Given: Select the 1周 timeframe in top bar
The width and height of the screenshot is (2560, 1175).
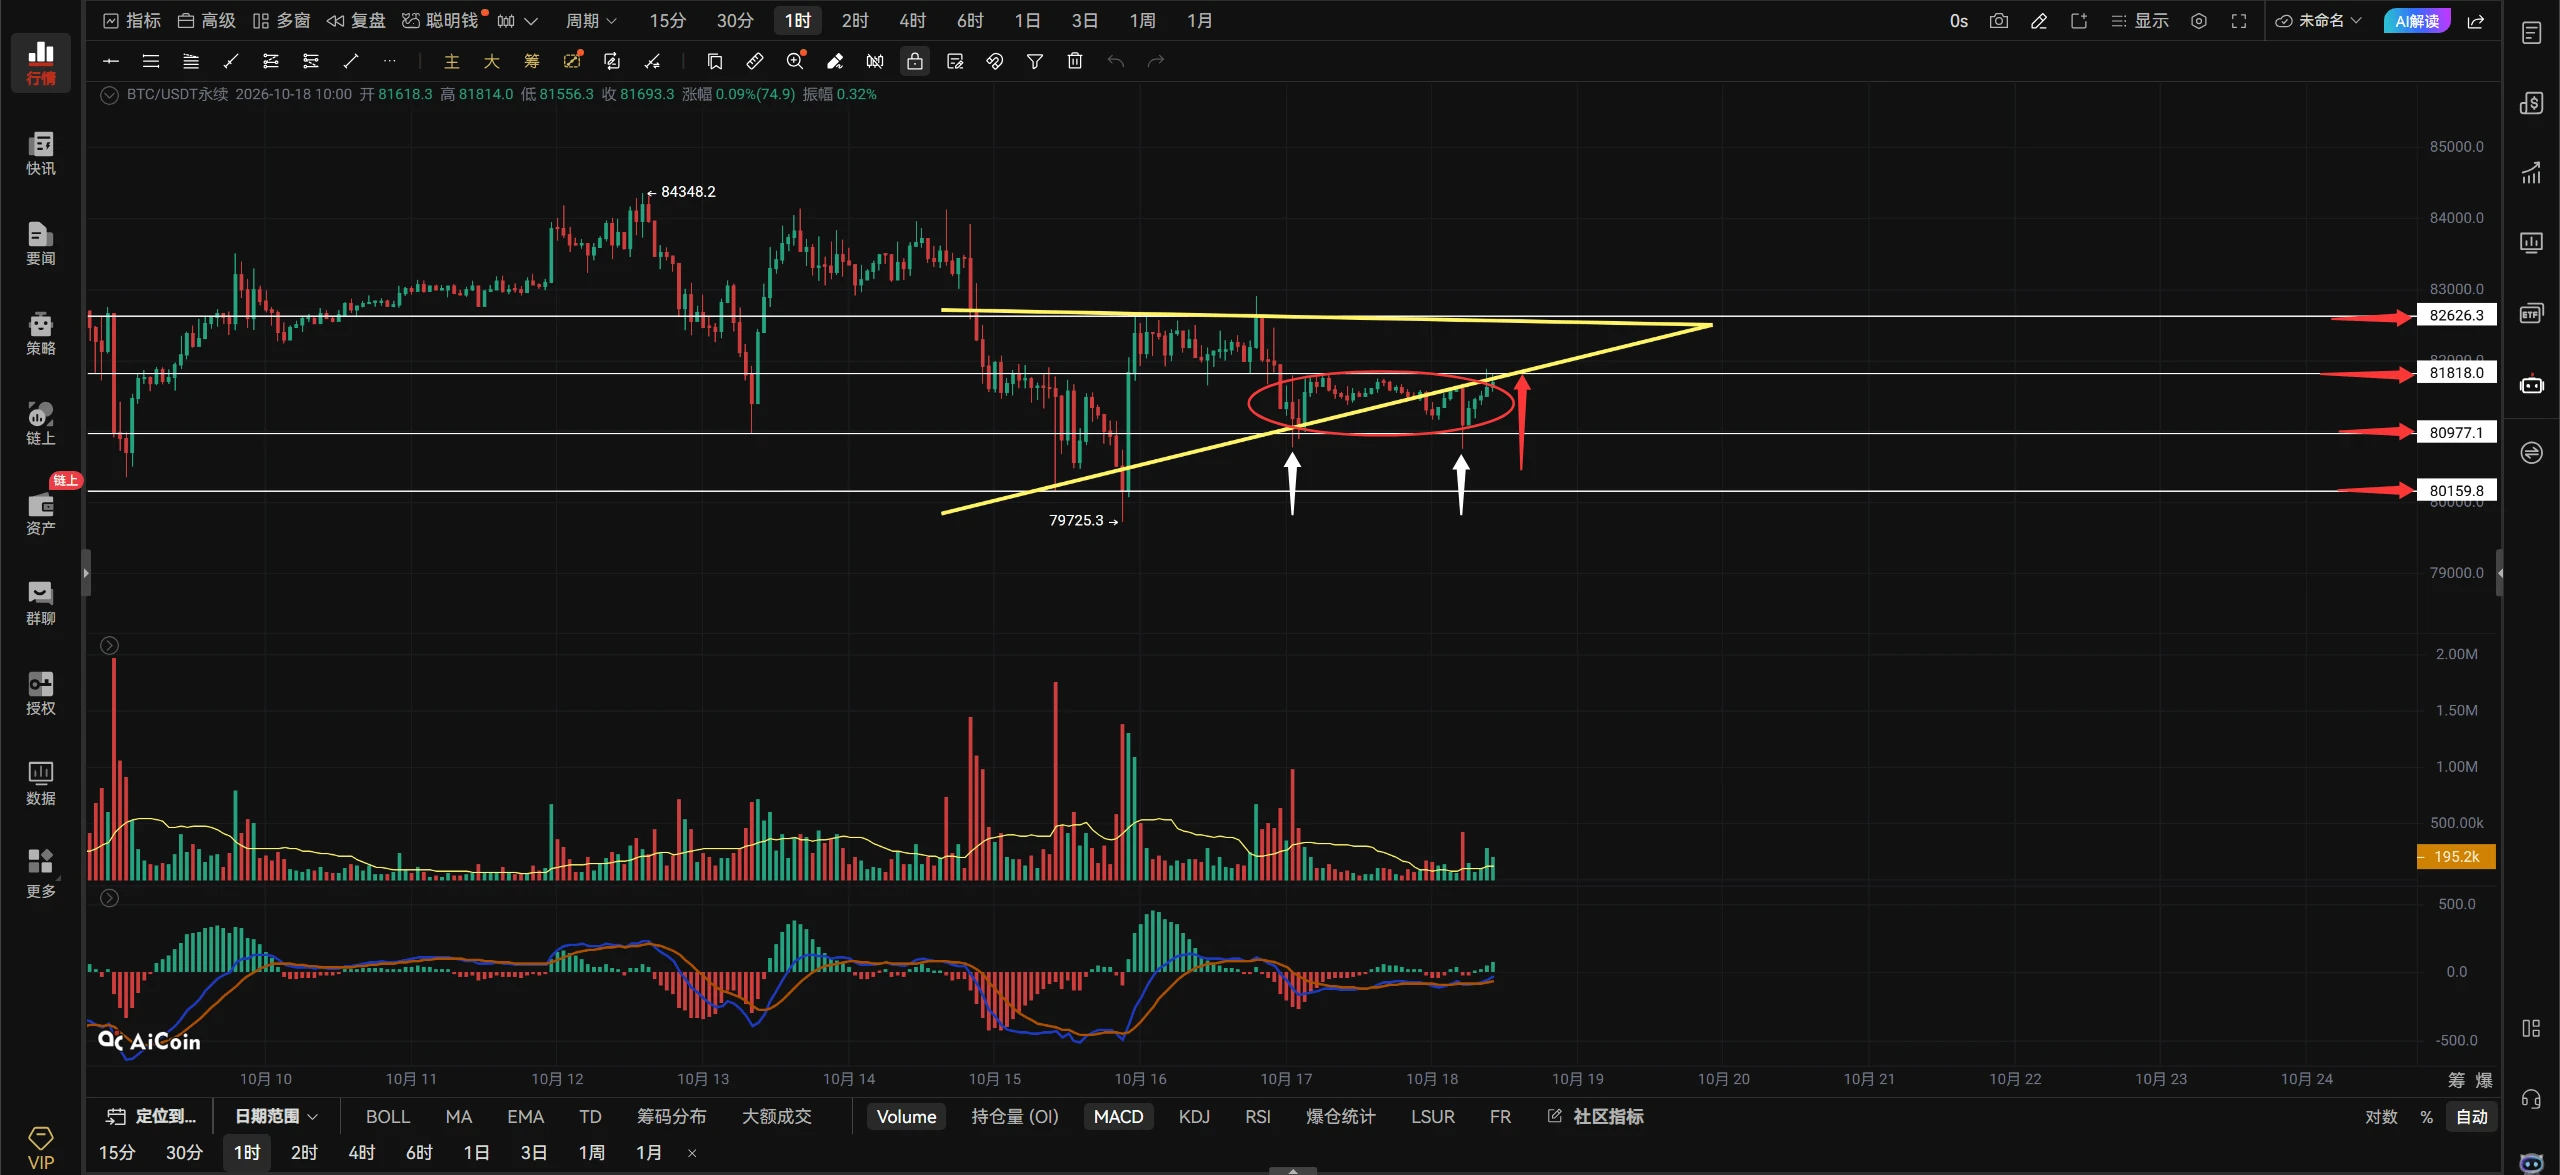Looking at the screenshot, I should click(1142, 21).
